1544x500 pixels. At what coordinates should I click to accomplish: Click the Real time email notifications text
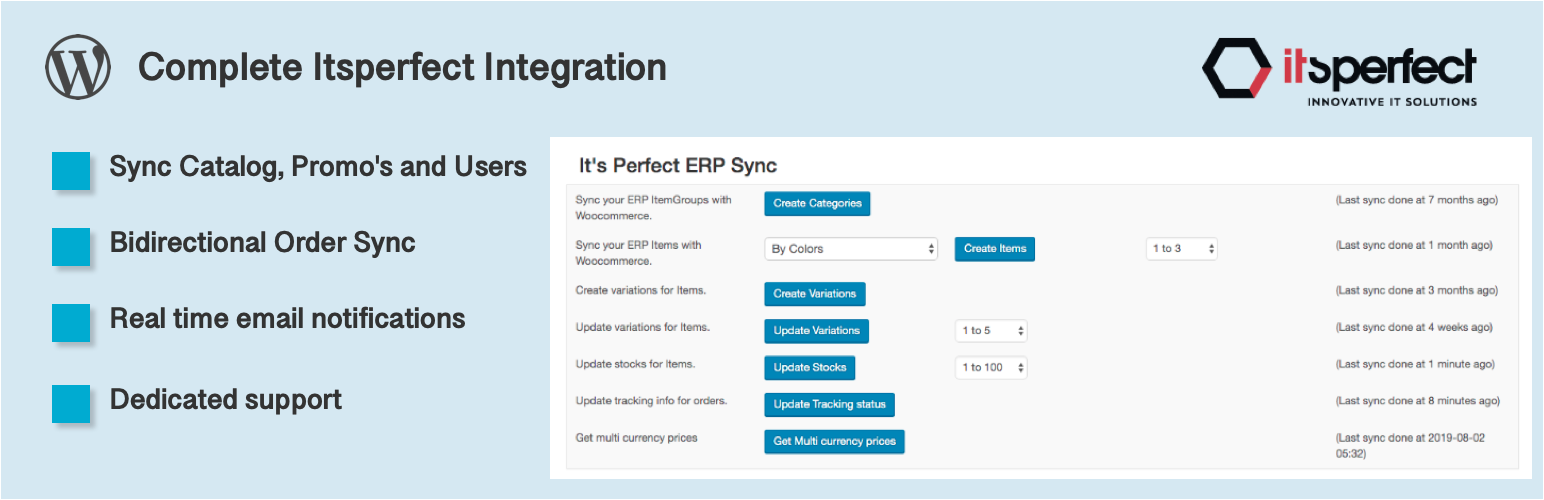[x=288, y=319]
